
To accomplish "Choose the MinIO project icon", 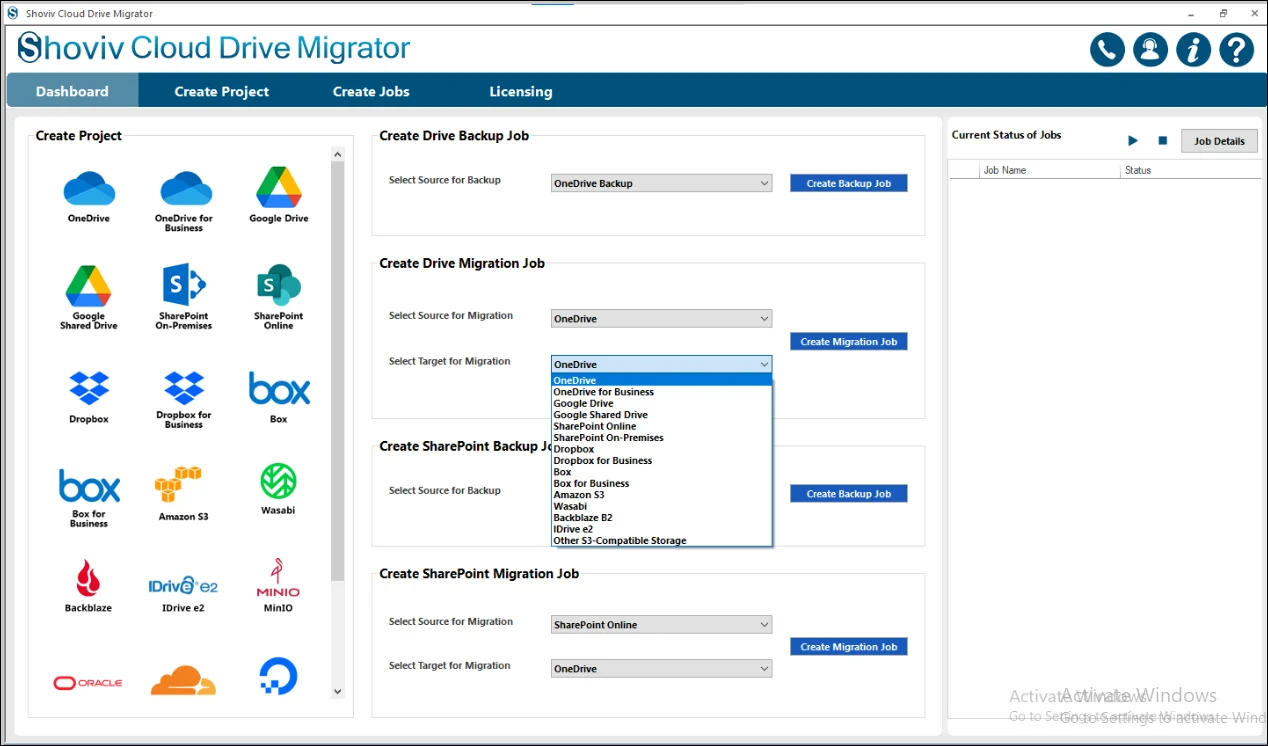I will [x=279, y=586].
